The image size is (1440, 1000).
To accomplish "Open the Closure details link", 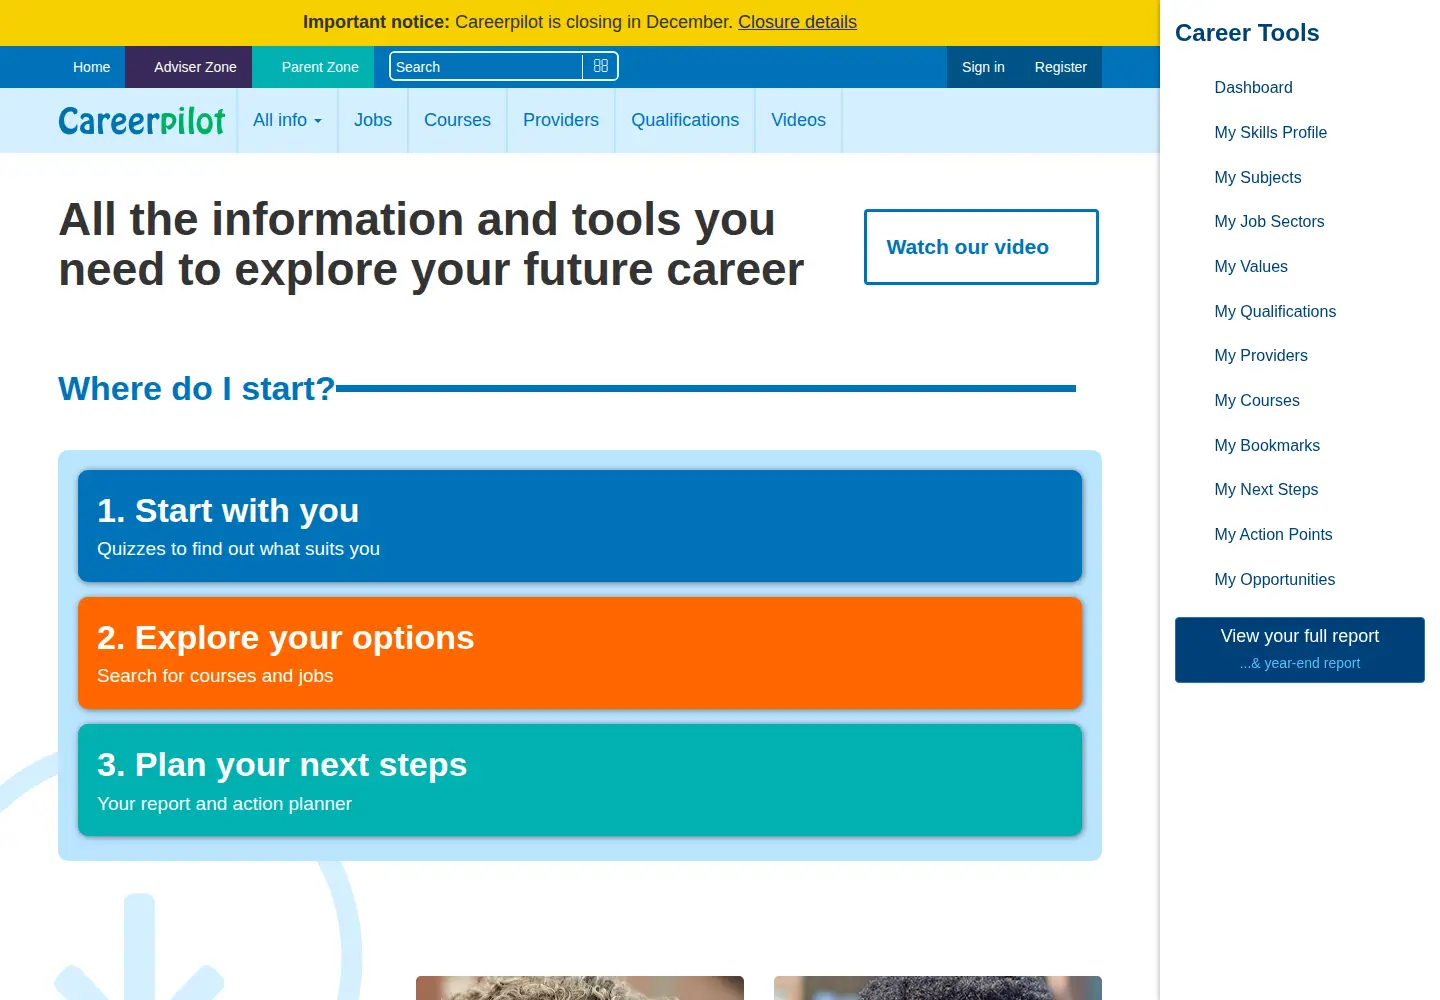I will [797, 22].
